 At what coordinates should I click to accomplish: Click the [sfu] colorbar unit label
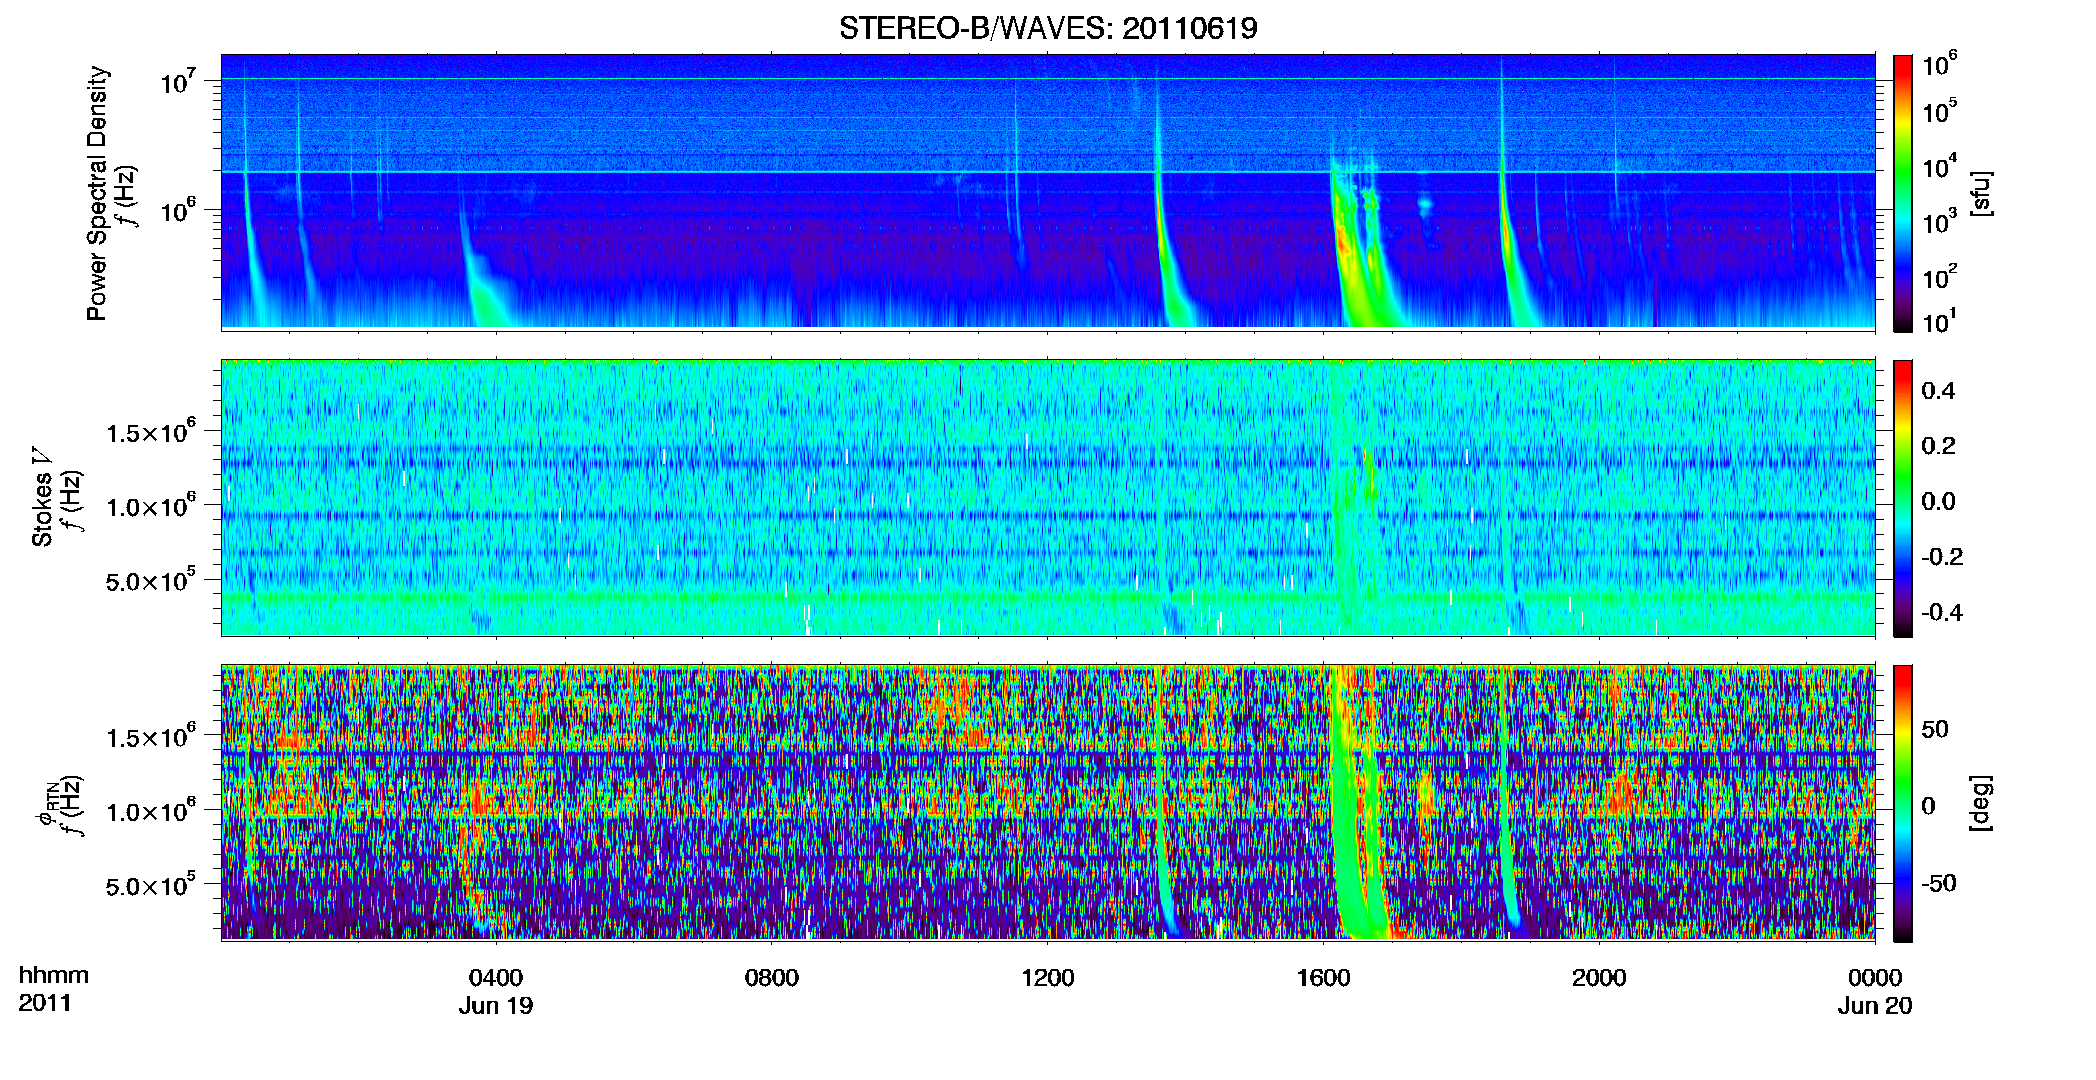click(x=1981, y=193)
